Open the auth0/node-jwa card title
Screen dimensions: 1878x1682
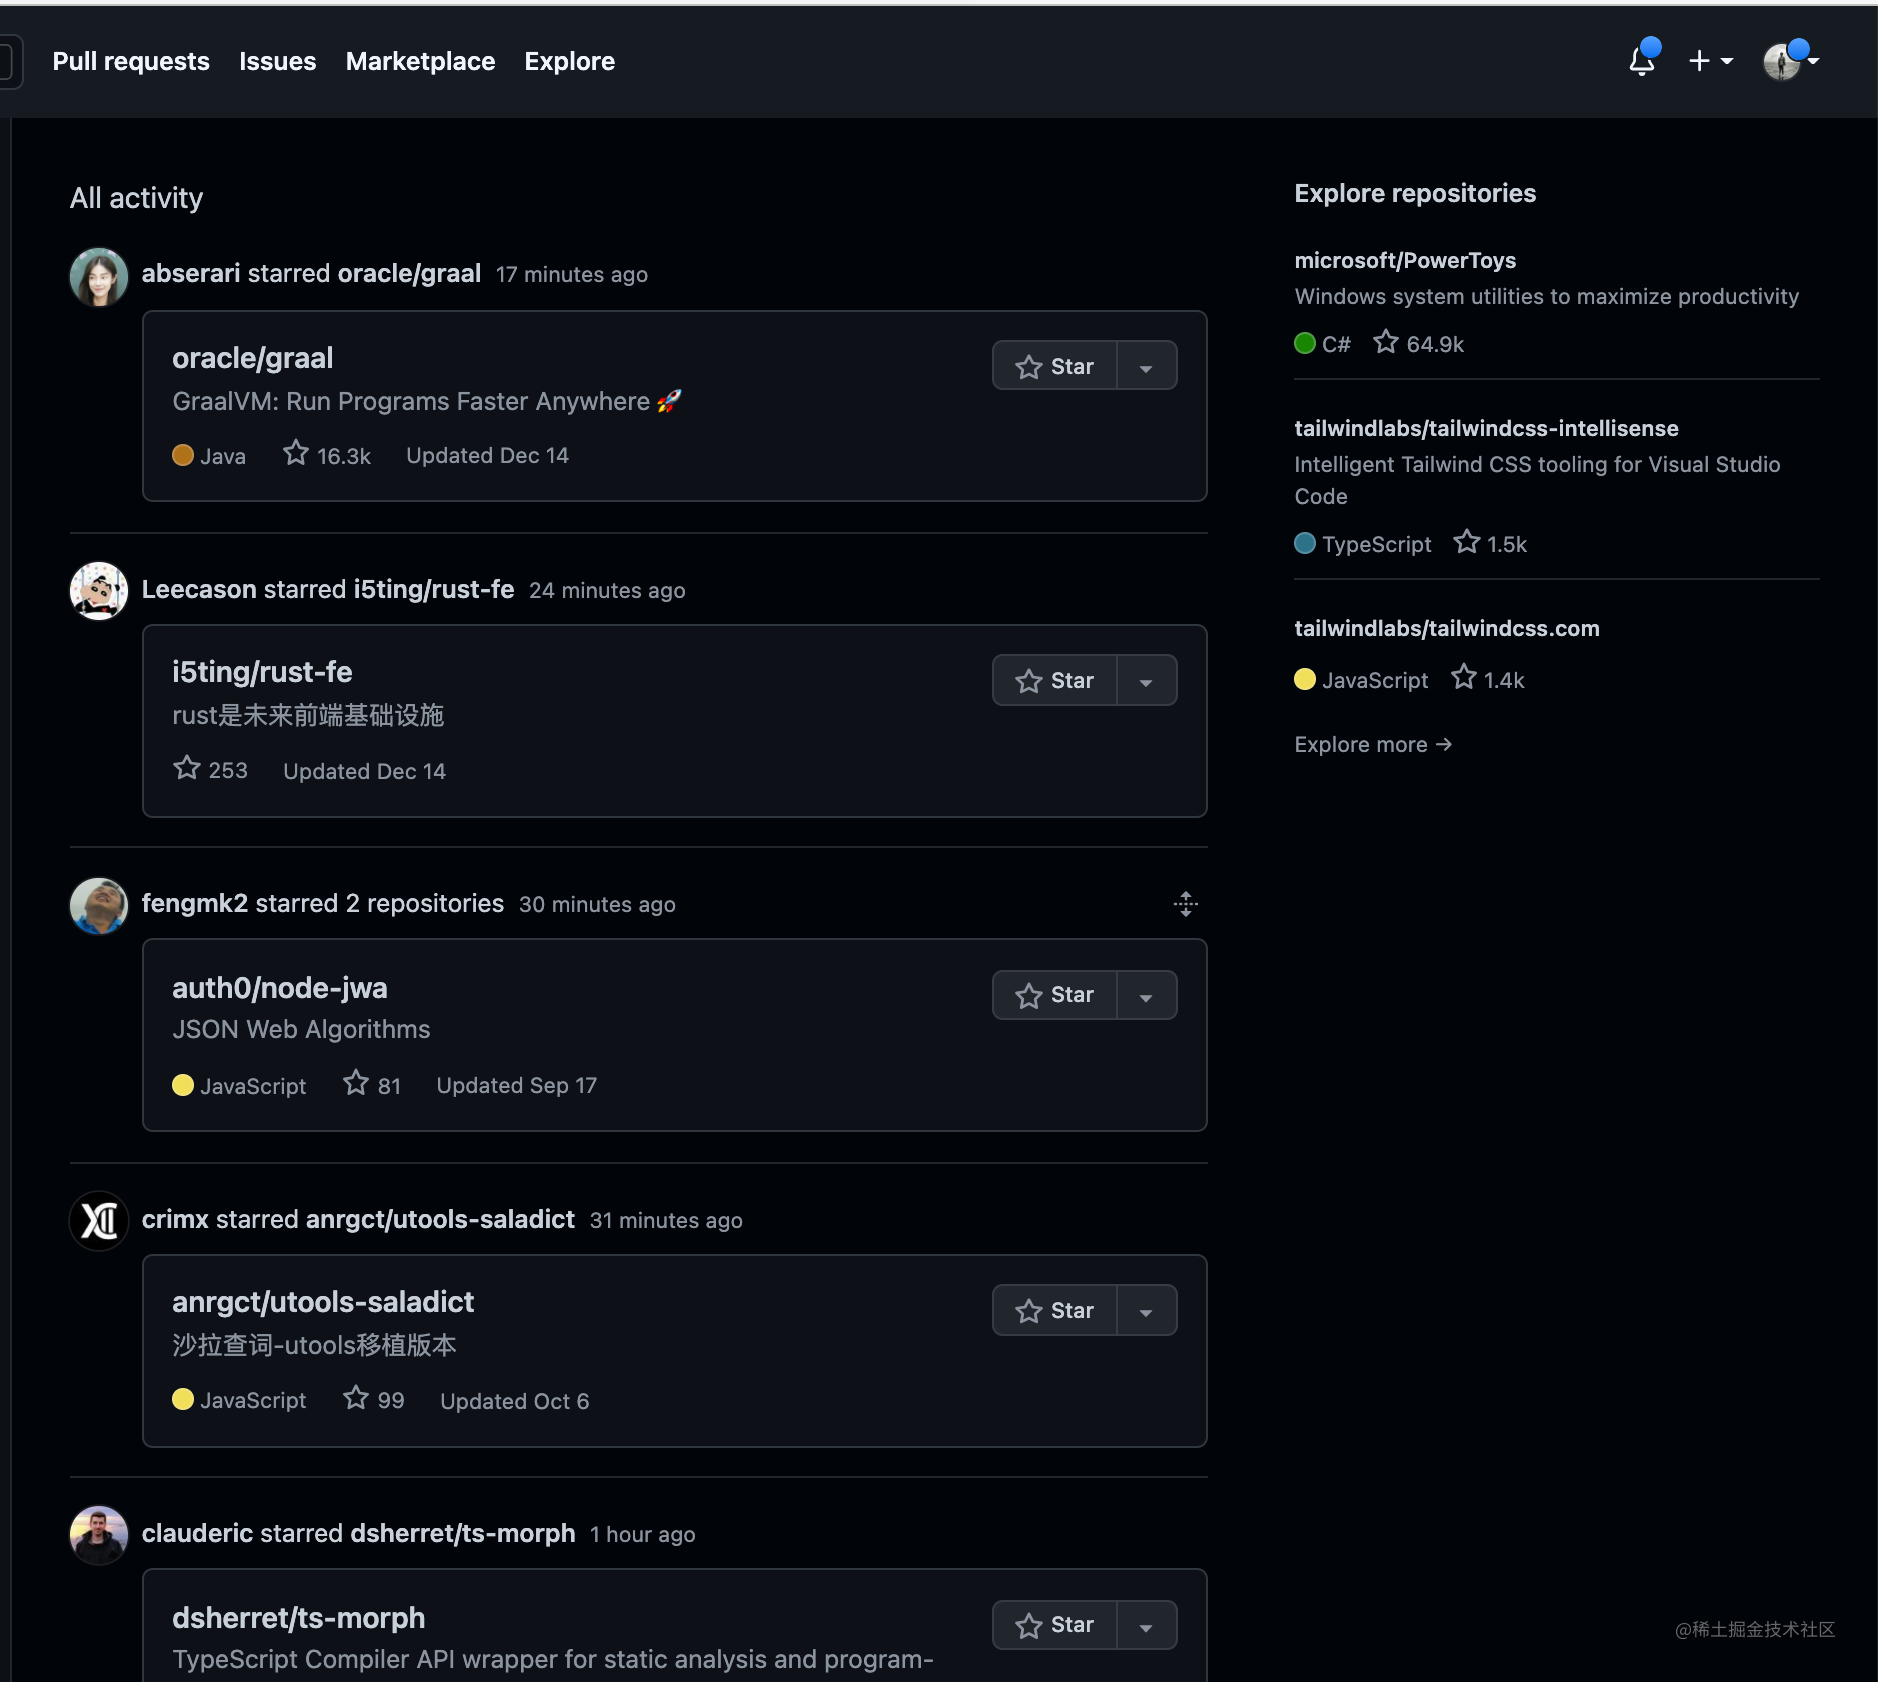click(x=280, y=988)
